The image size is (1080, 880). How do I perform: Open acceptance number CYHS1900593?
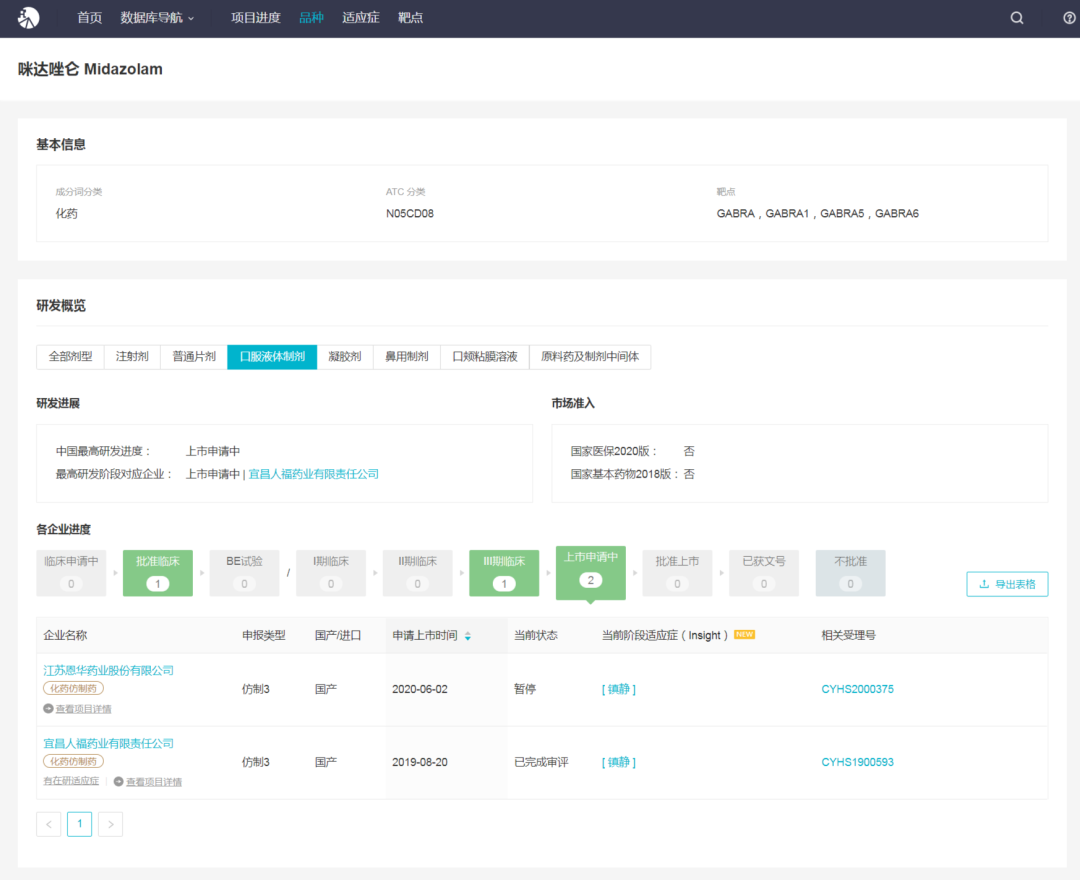tap(858, 762)
